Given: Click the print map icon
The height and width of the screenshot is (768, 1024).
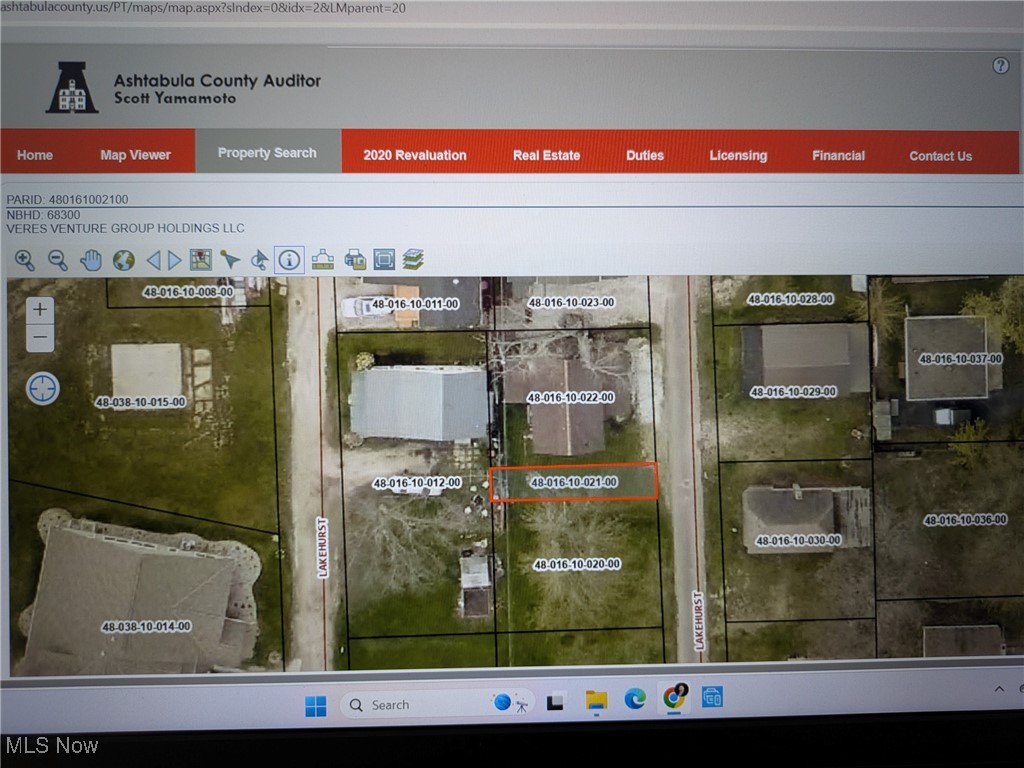Looking at the screenshot, I should 354,261.
